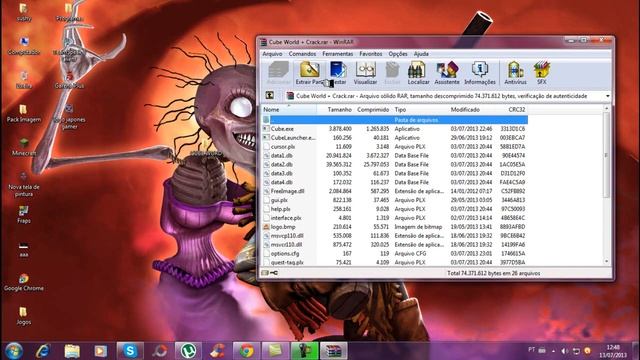The height and width of the screenshot is (360, 640).
Task: Click the Skype taskbar icon
Action: coord(130,351)
